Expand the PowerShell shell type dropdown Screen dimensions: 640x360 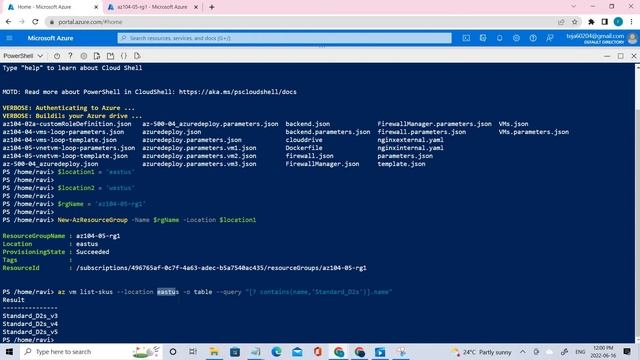(x=23, y=56)
